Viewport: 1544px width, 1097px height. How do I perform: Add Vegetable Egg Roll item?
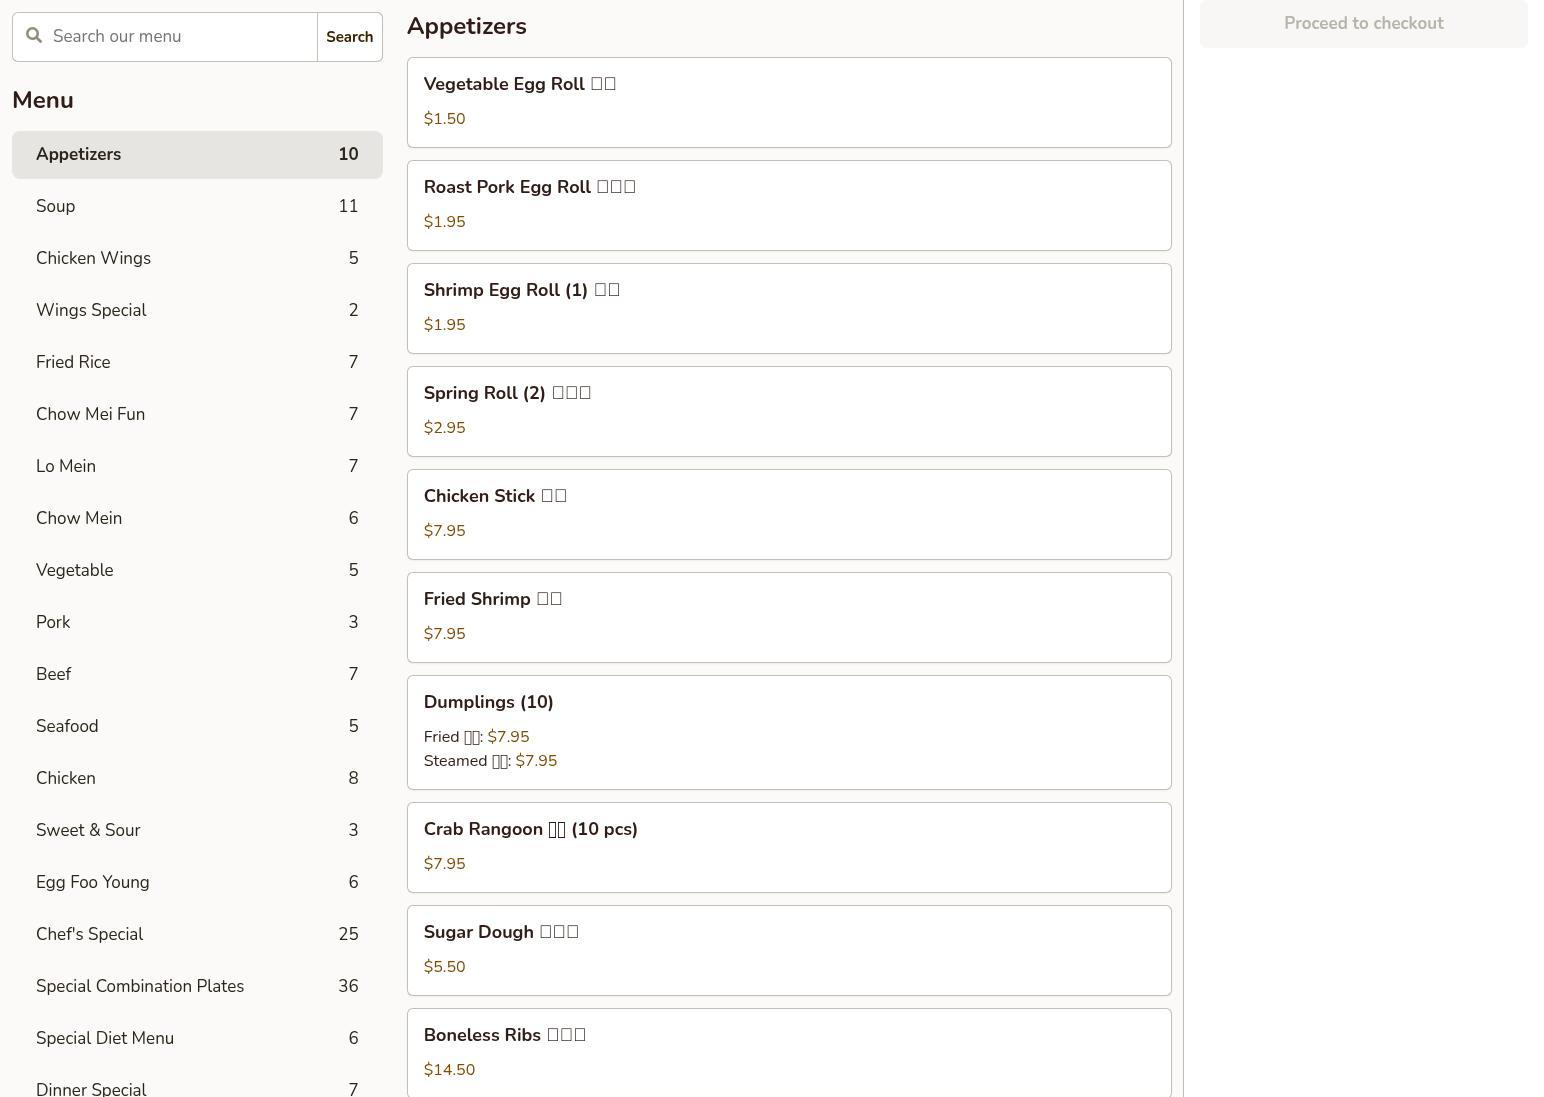tap(789, 103)
